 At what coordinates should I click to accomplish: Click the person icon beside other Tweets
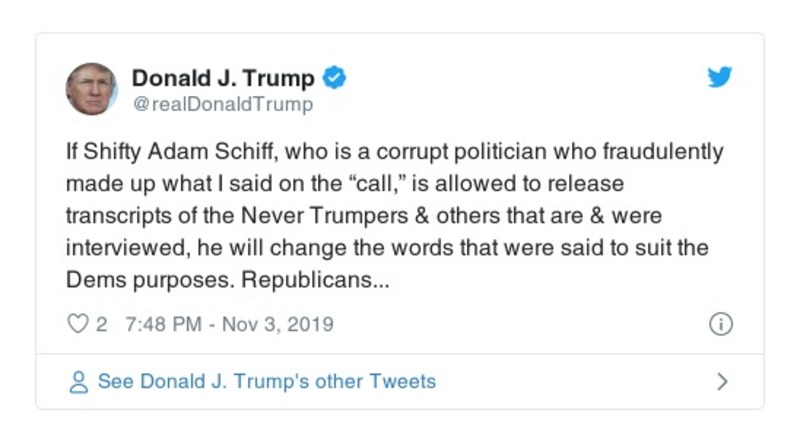click(79, 382)
